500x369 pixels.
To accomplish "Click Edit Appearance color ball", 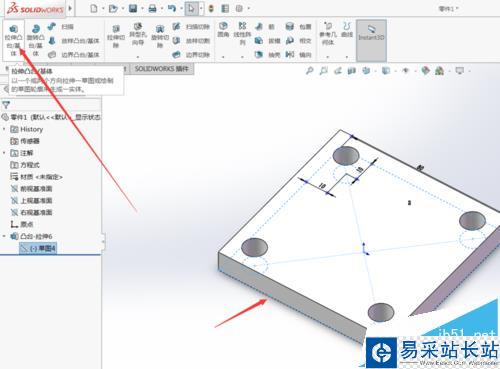I will click(x=425, y=71).
